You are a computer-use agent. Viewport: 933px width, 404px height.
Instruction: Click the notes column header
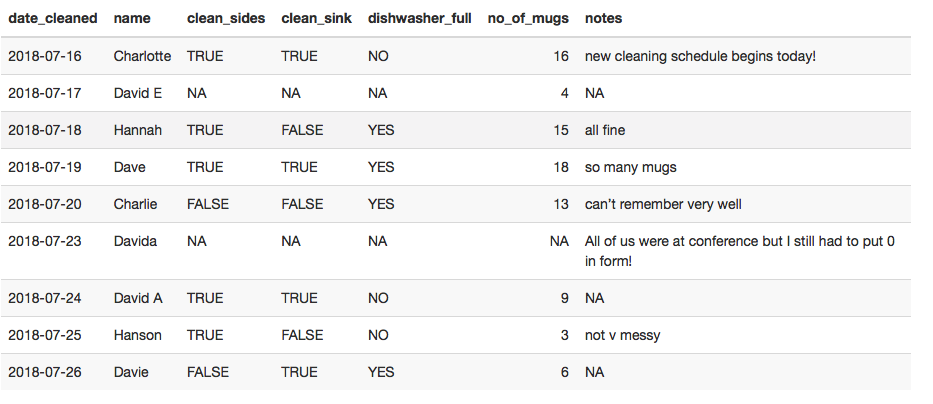click(603, 18)
